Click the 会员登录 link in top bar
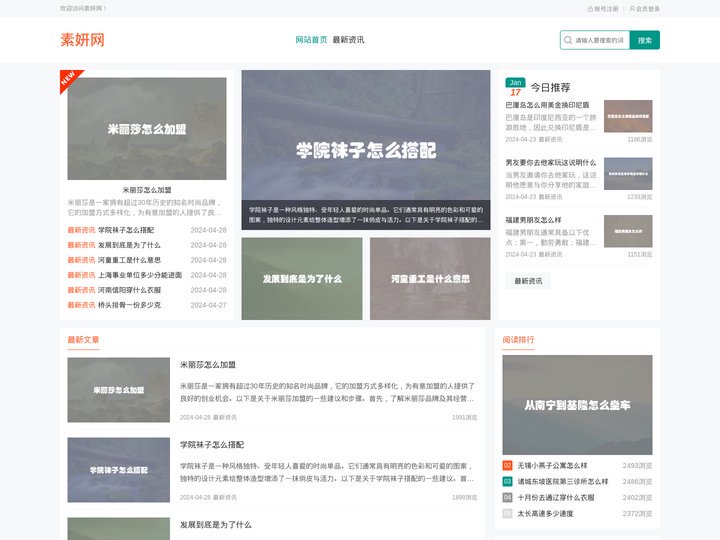 tap(645, 9)
